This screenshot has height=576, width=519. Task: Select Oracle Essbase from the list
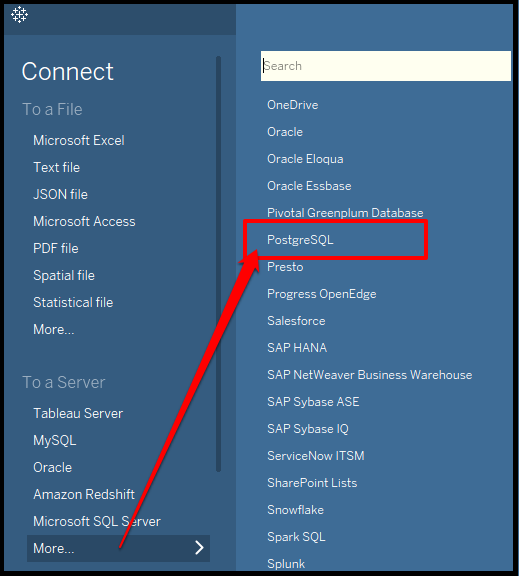coord(309,186)
